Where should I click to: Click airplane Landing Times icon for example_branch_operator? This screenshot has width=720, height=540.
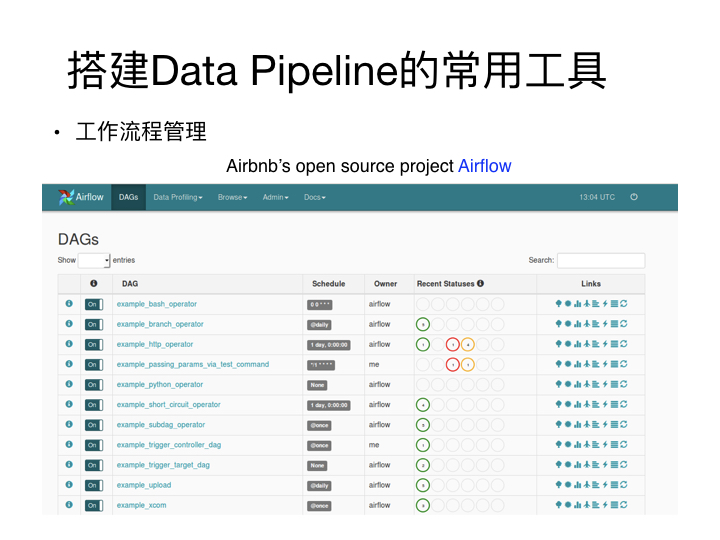(x=586, y=324)
